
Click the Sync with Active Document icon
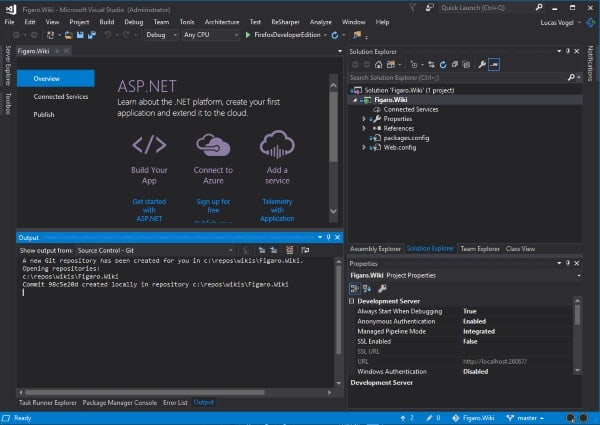[x=431, y=64]
